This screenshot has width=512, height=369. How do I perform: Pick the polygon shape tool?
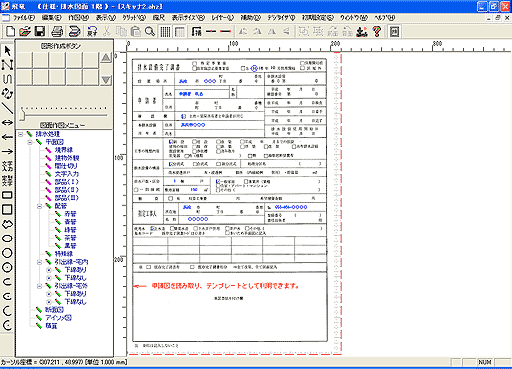[7, 224]
